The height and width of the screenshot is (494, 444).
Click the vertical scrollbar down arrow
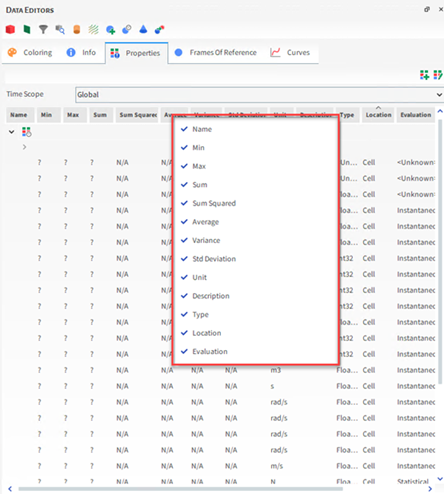point(440,479)
